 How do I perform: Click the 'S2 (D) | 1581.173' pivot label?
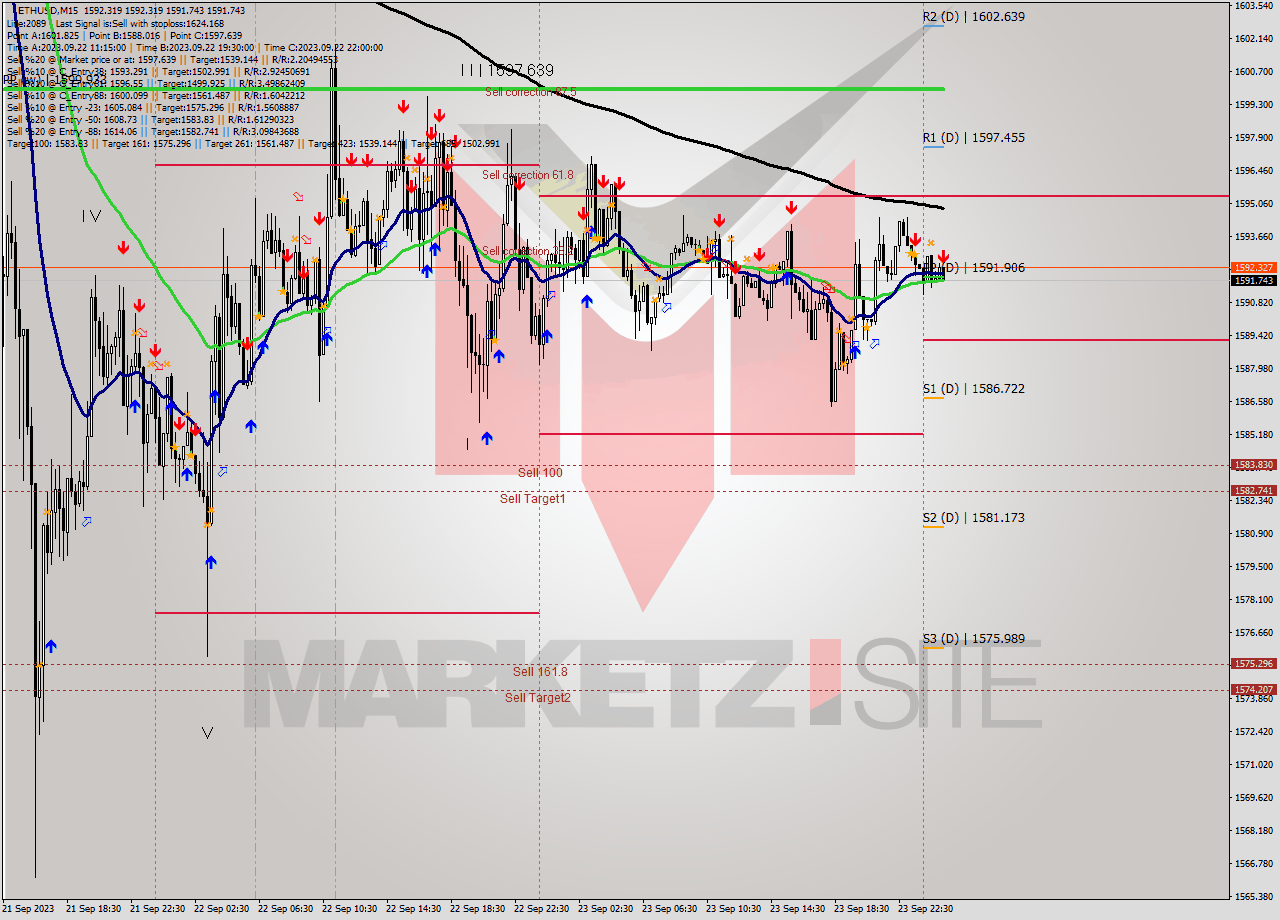[x=973, y=518]
